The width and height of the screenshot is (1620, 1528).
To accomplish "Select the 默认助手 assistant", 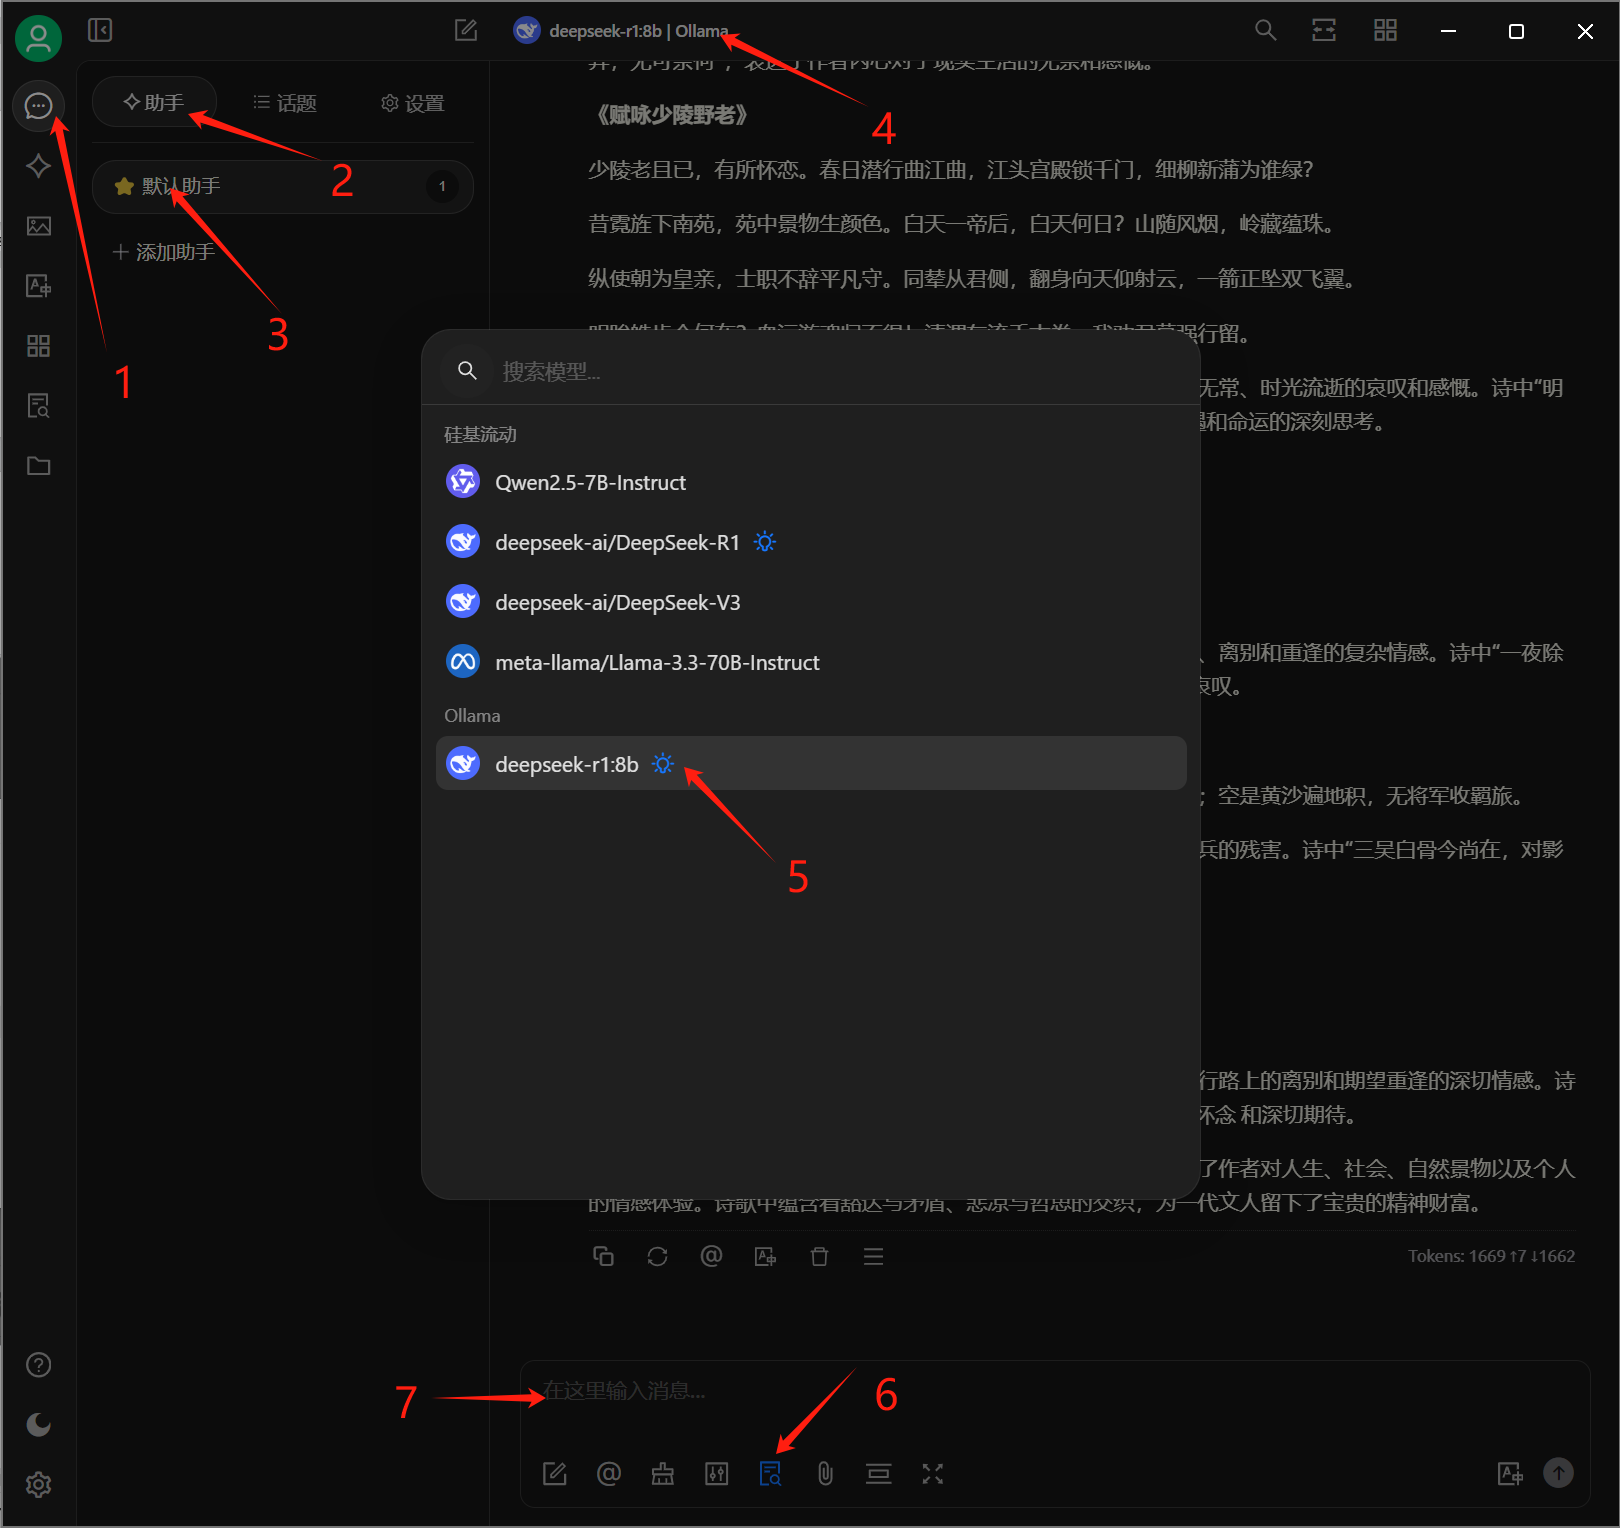I will click(282, 186).
